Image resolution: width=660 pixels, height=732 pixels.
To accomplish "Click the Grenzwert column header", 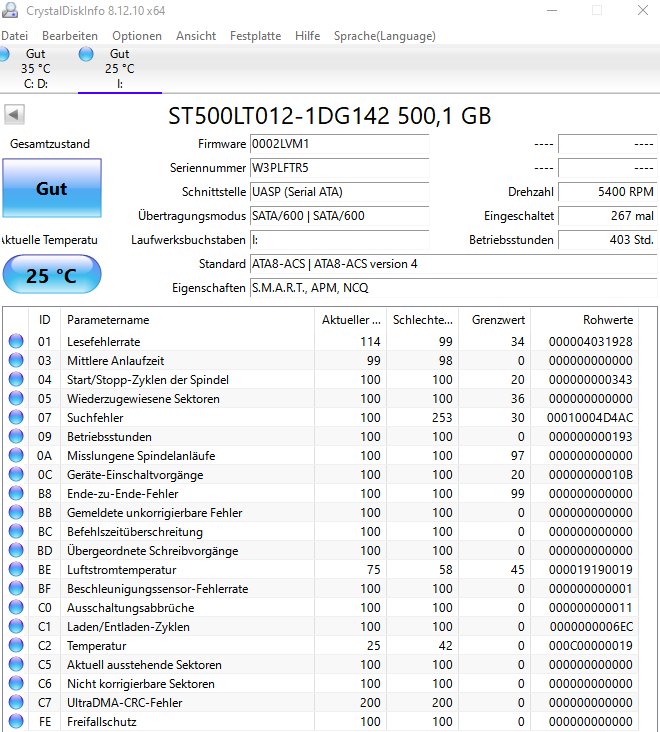I will tap(495, 320).
